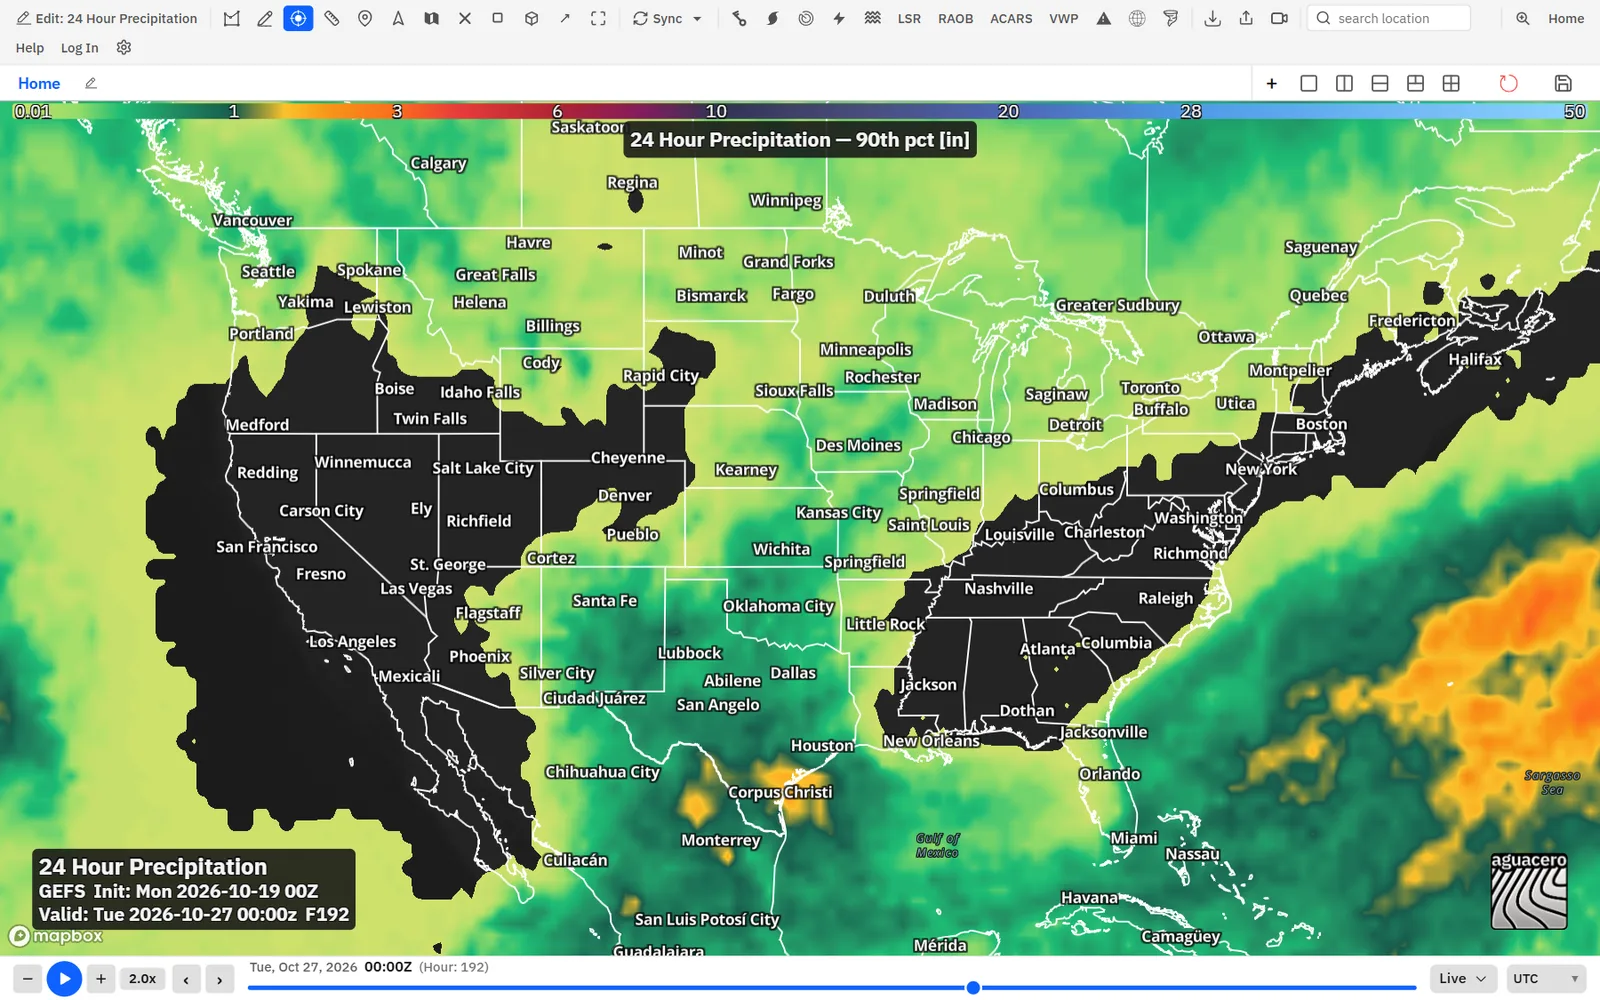Image resolution: width=1600 pixels, height=1000 pixels.
Task: Toggle the crosshair probe tool
Action: [x=298, y=18]
